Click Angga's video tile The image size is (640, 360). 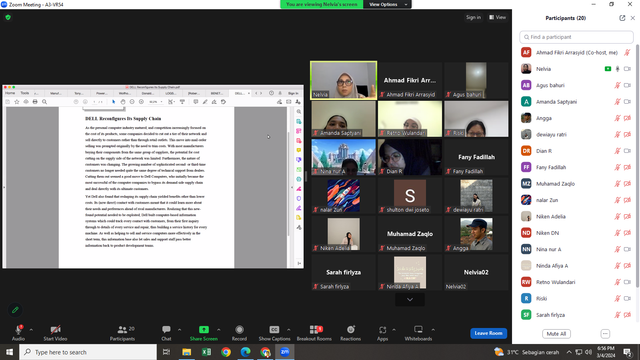476,234
